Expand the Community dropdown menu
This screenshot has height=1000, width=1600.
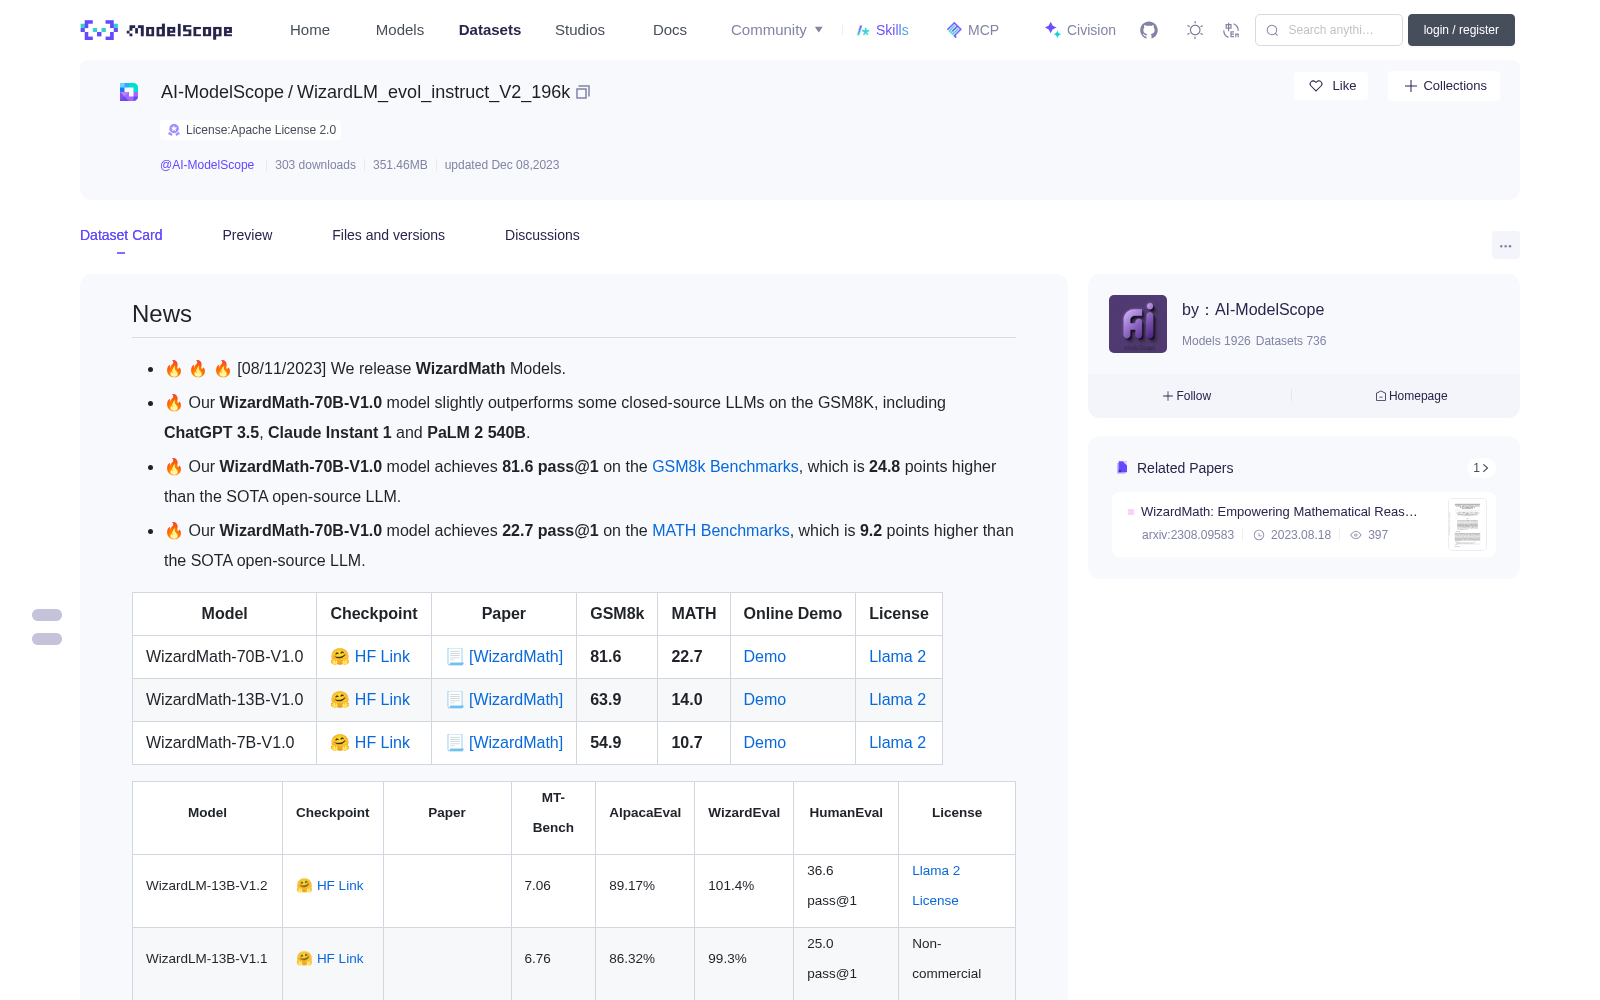click(777, 30)
